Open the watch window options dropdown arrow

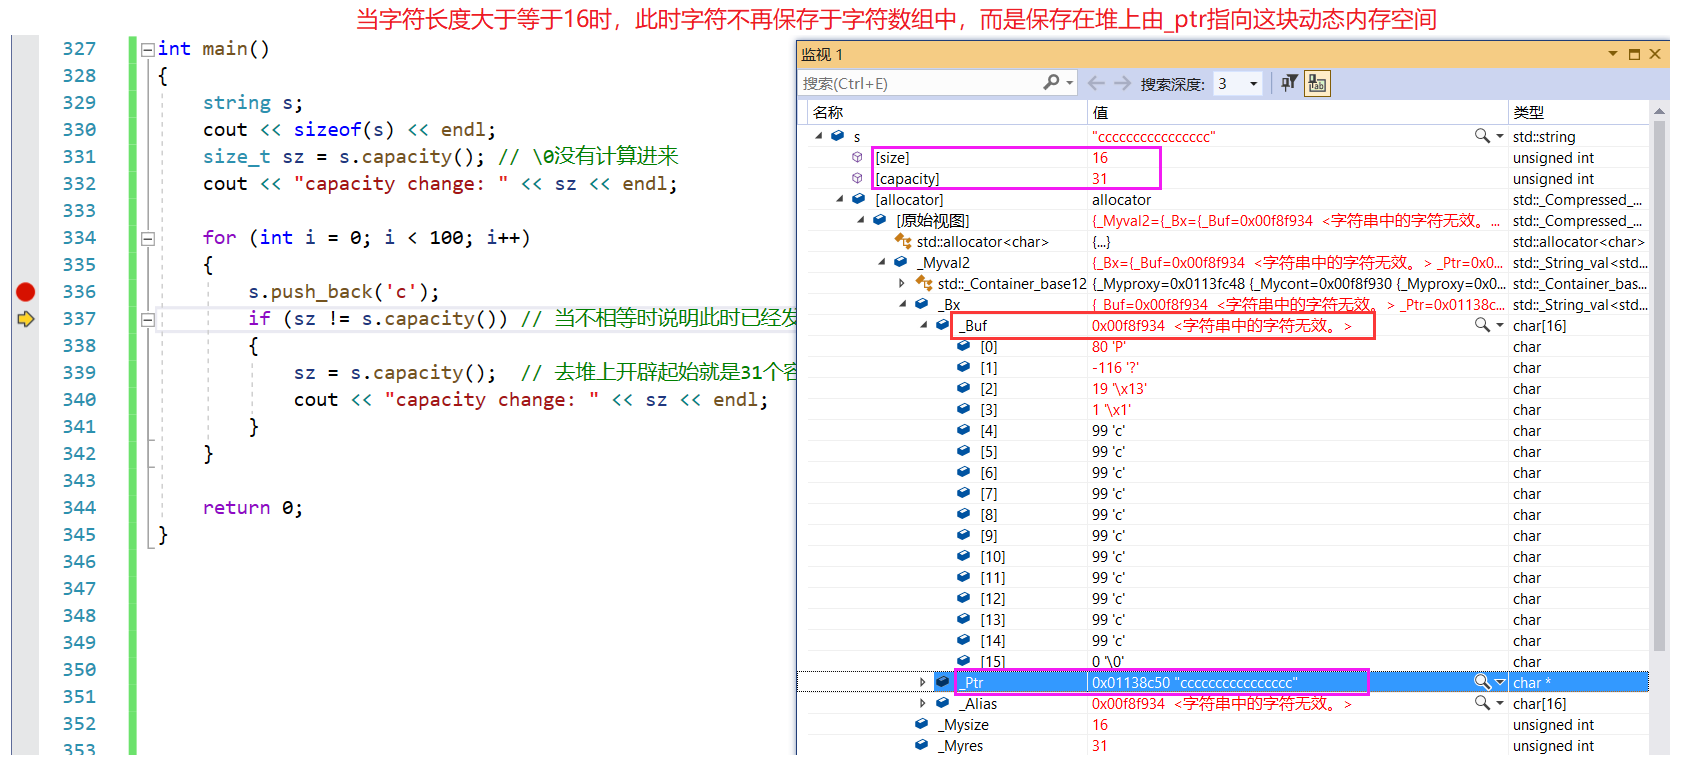tap(1613, 54)
